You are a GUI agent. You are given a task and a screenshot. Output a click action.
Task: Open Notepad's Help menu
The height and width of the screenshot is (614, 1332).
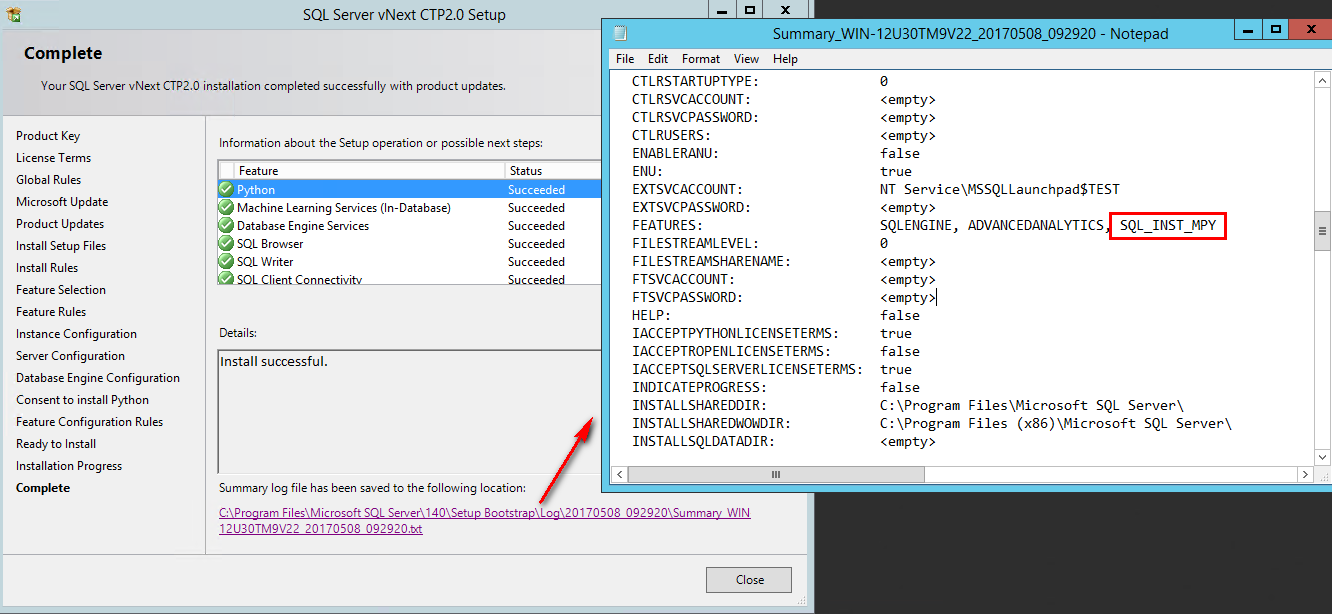(785, 59)
